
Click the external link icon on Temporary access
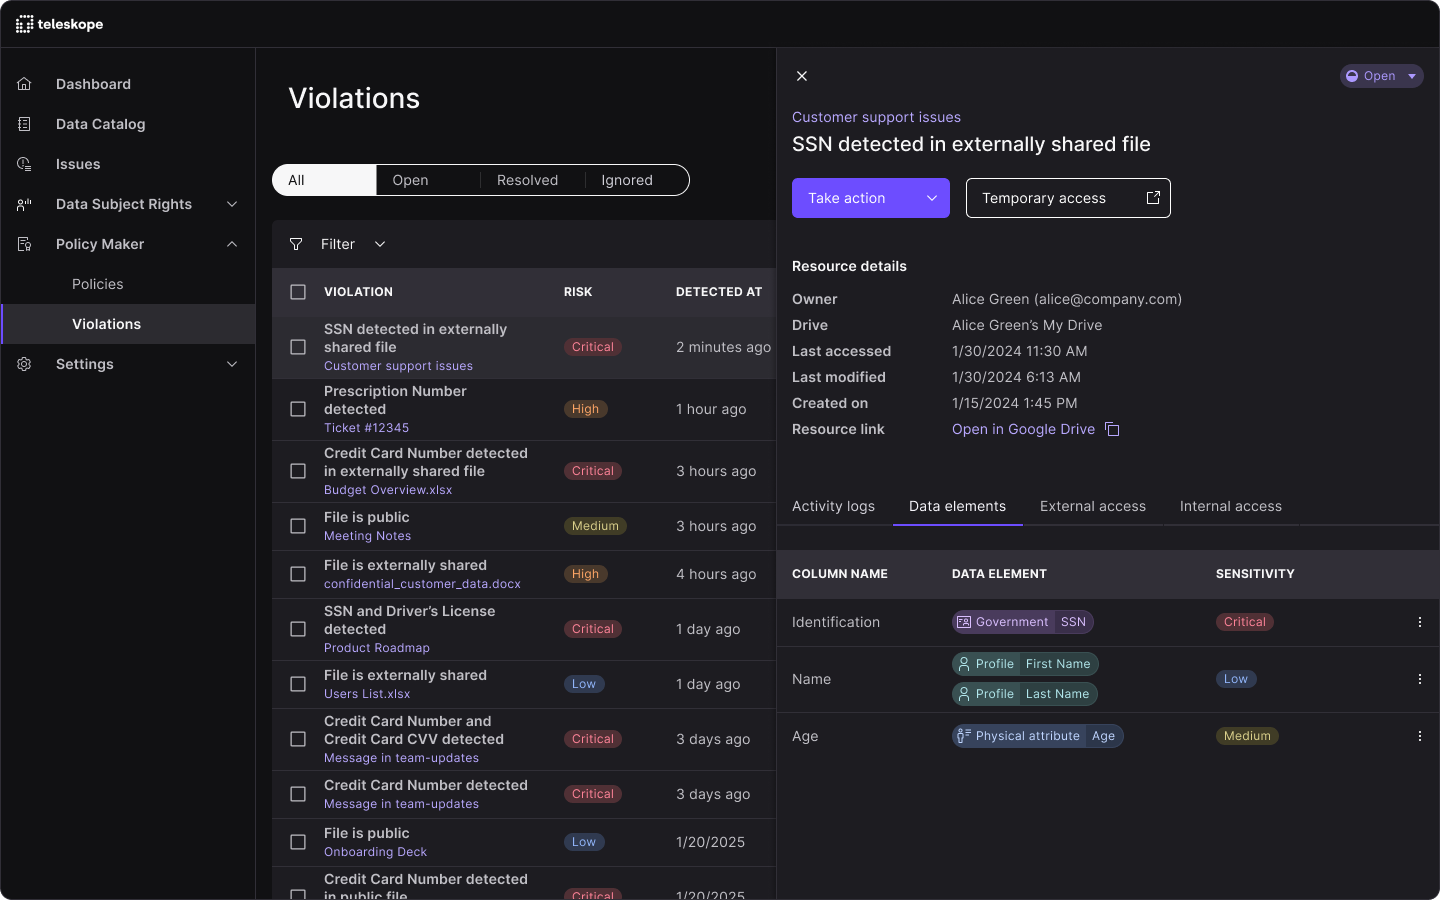(x=1153, y=198)
